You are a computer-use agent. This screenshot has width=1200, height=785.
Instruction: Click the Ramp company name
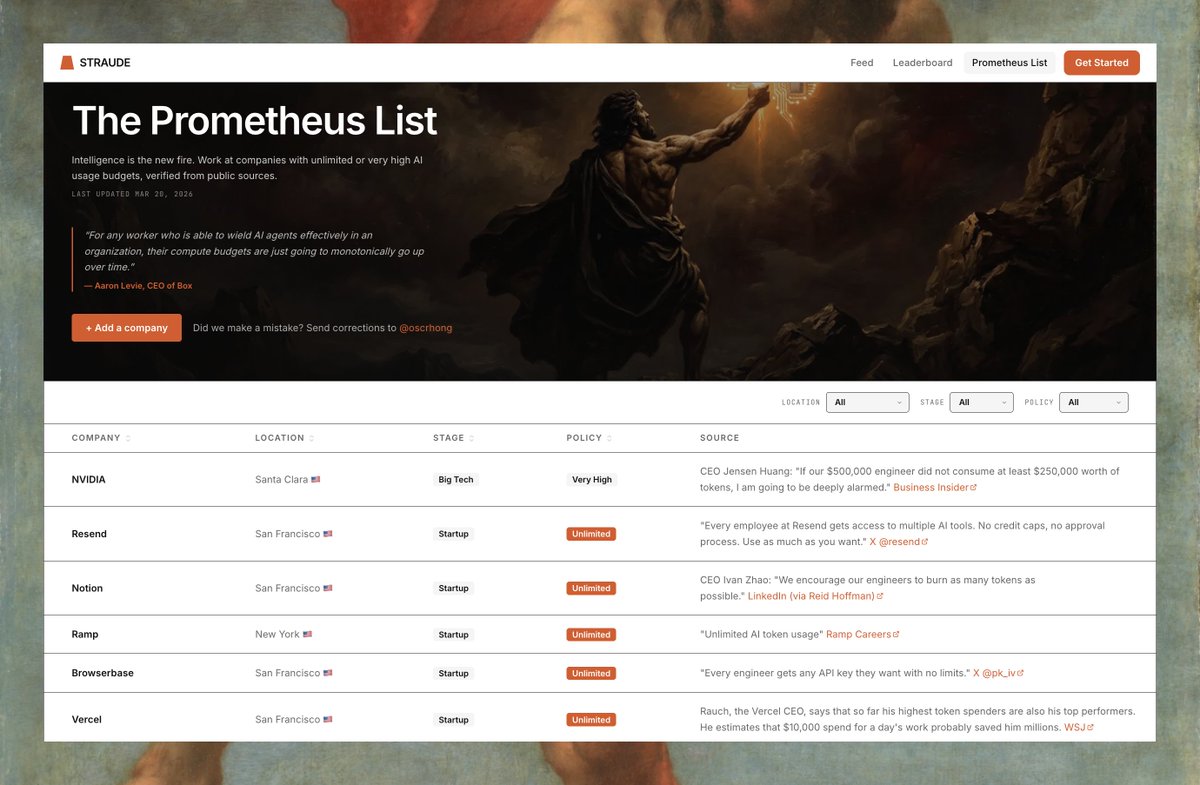(85, 635)
